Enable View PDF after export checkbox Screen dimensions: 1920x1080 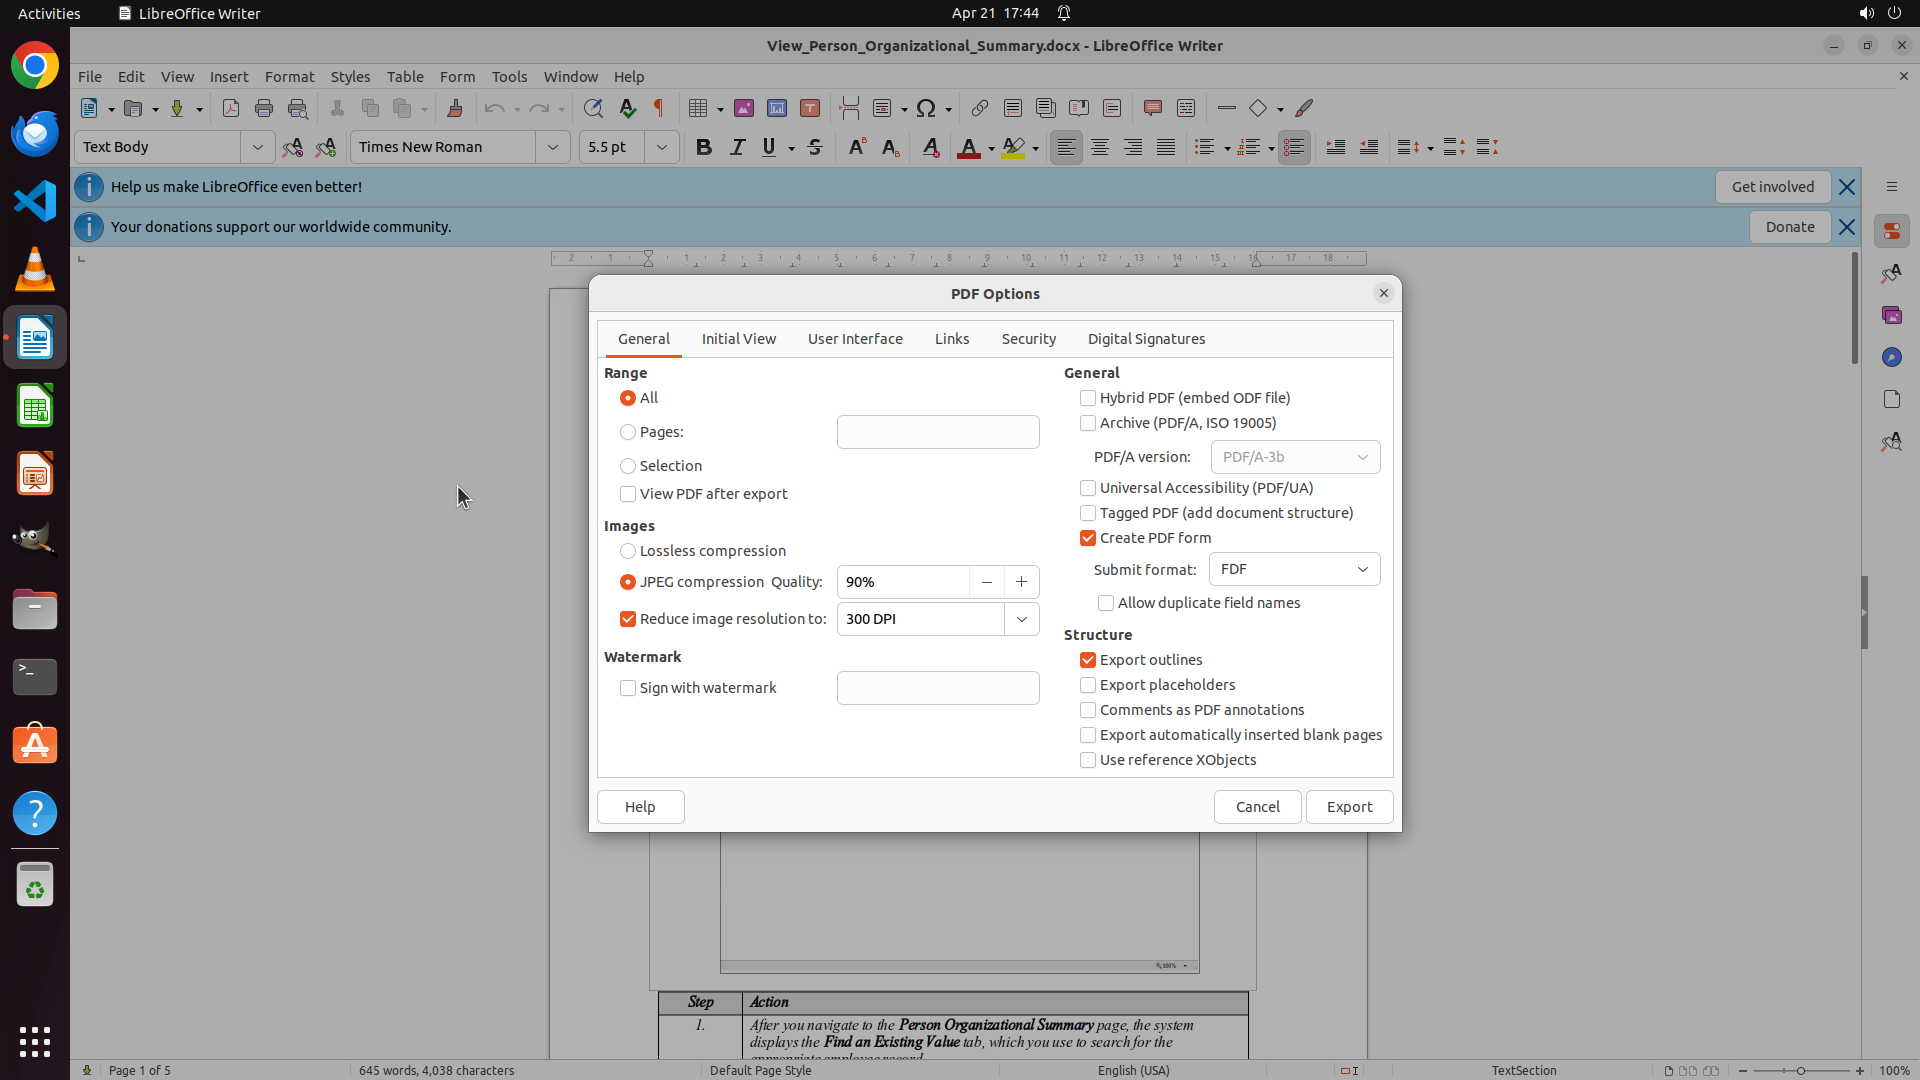(x=628, y=494)
